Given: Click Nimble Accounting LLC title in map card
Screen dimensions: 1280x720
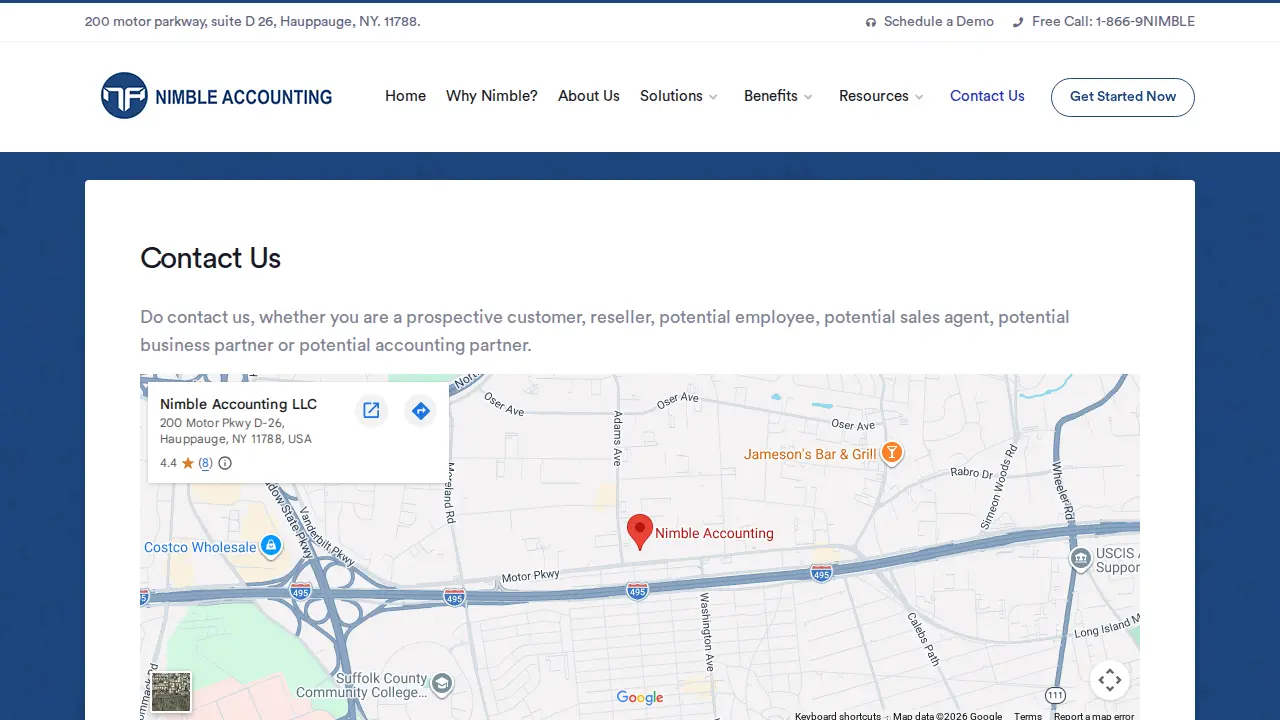Looking at the screenshot, I should click(x=238, y=404).
